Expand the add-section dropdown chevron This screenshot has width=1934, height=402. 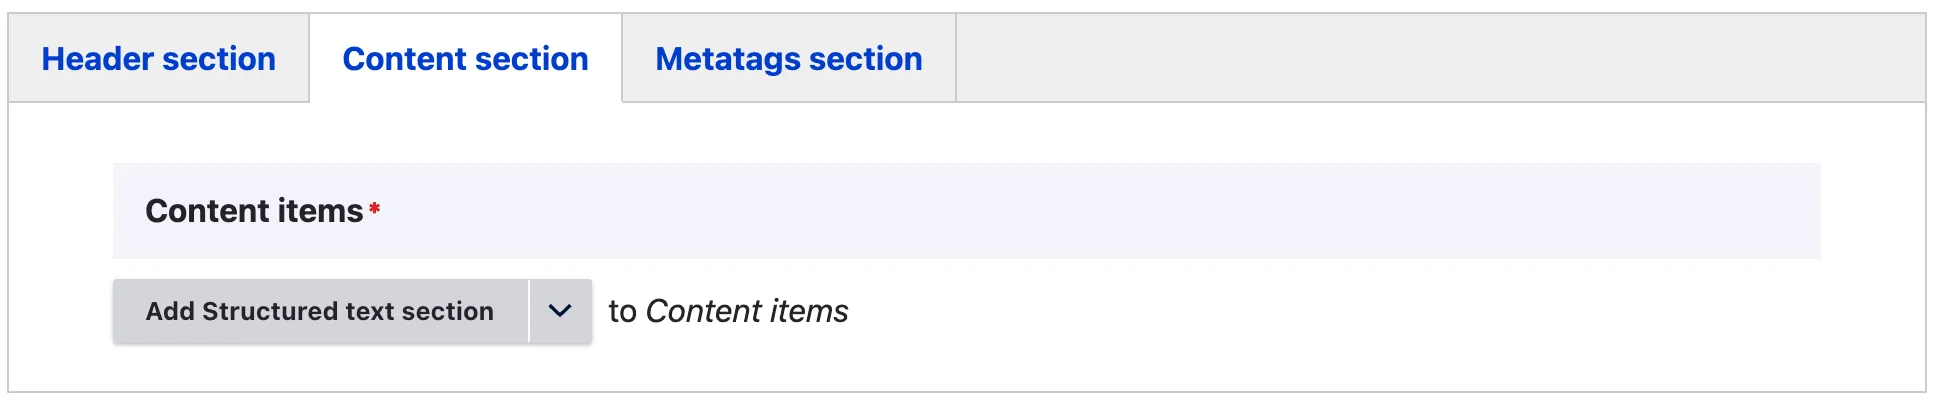tap(560, 311)
